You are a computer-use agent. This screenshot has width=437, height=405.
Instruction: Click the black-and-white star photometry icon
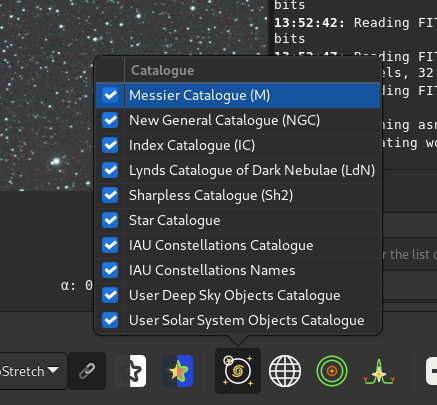[130, 371]
